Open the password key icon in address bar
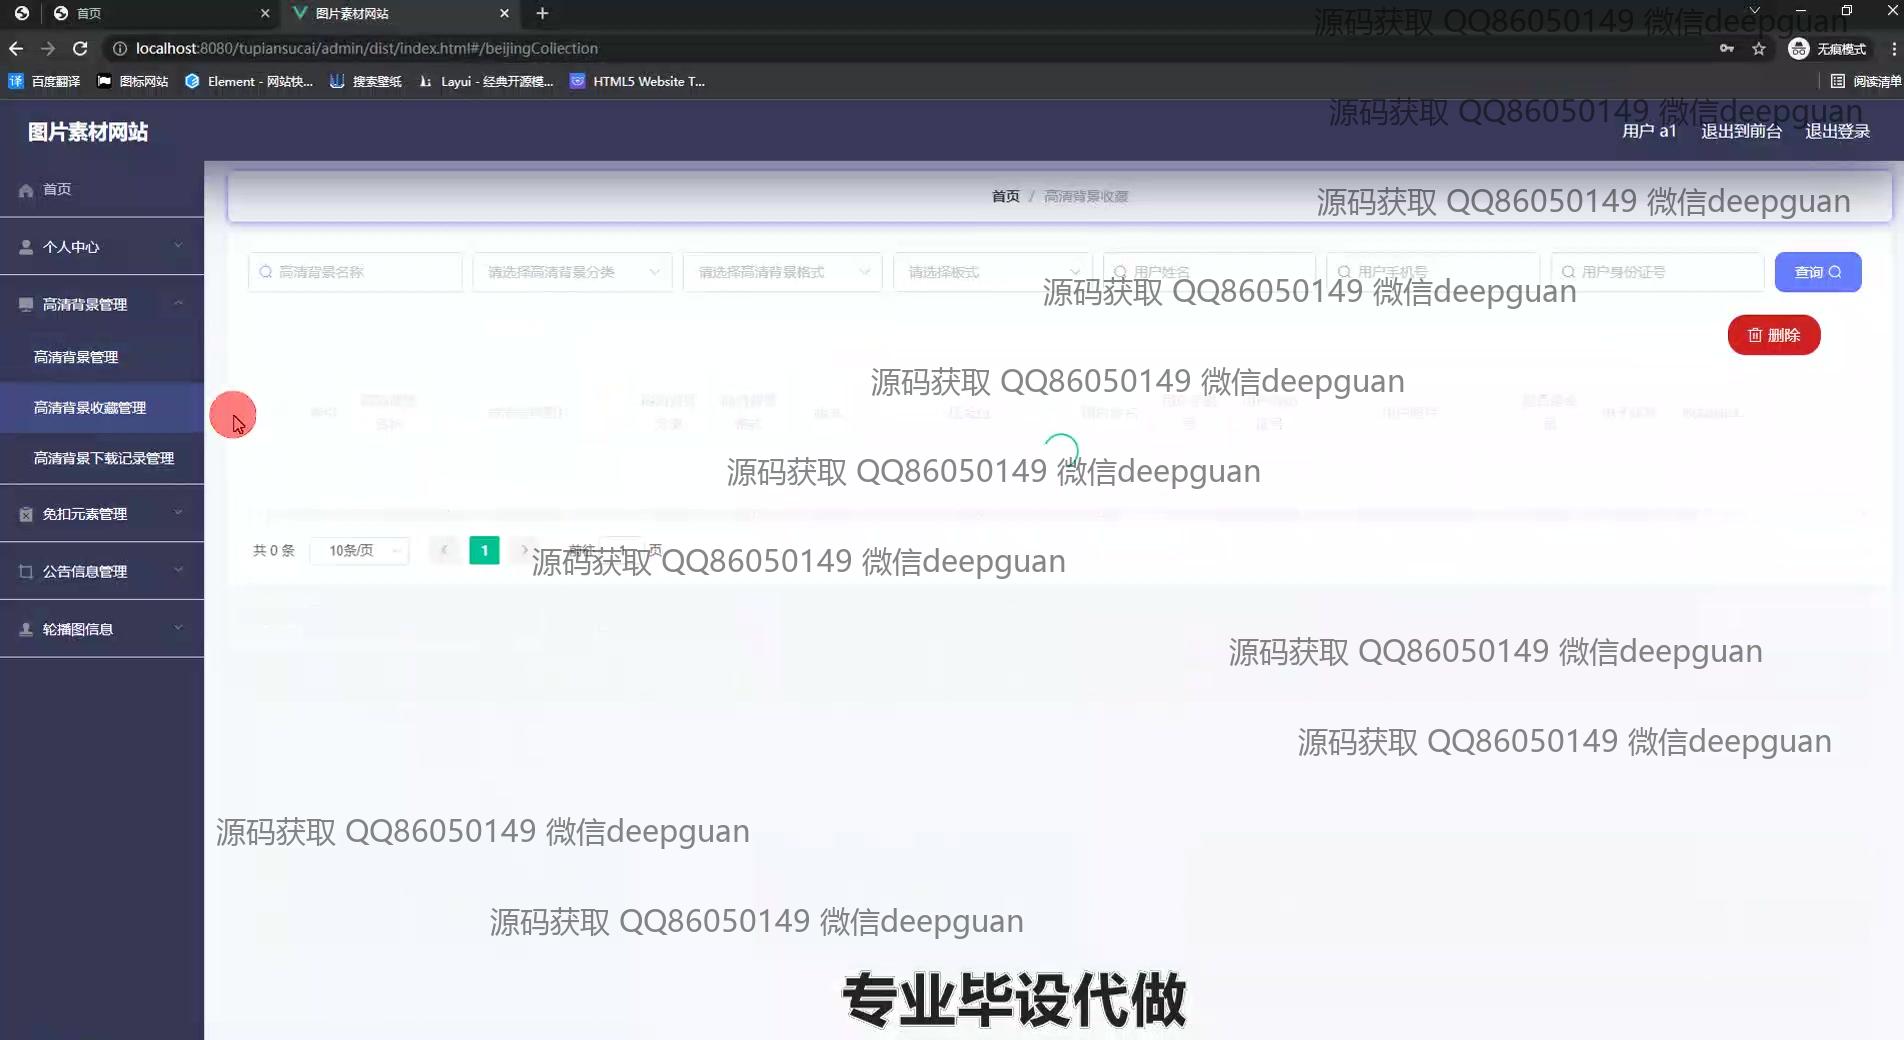The width and height of the screenshot is (1904, 1040). point(1727,48)
